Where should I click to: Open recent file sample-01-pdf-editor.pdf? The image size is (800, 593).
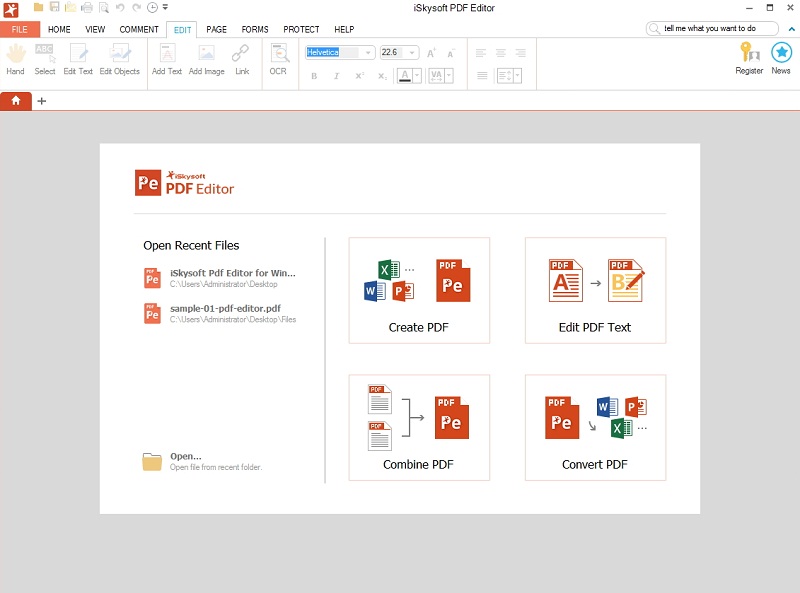[225, 309]
